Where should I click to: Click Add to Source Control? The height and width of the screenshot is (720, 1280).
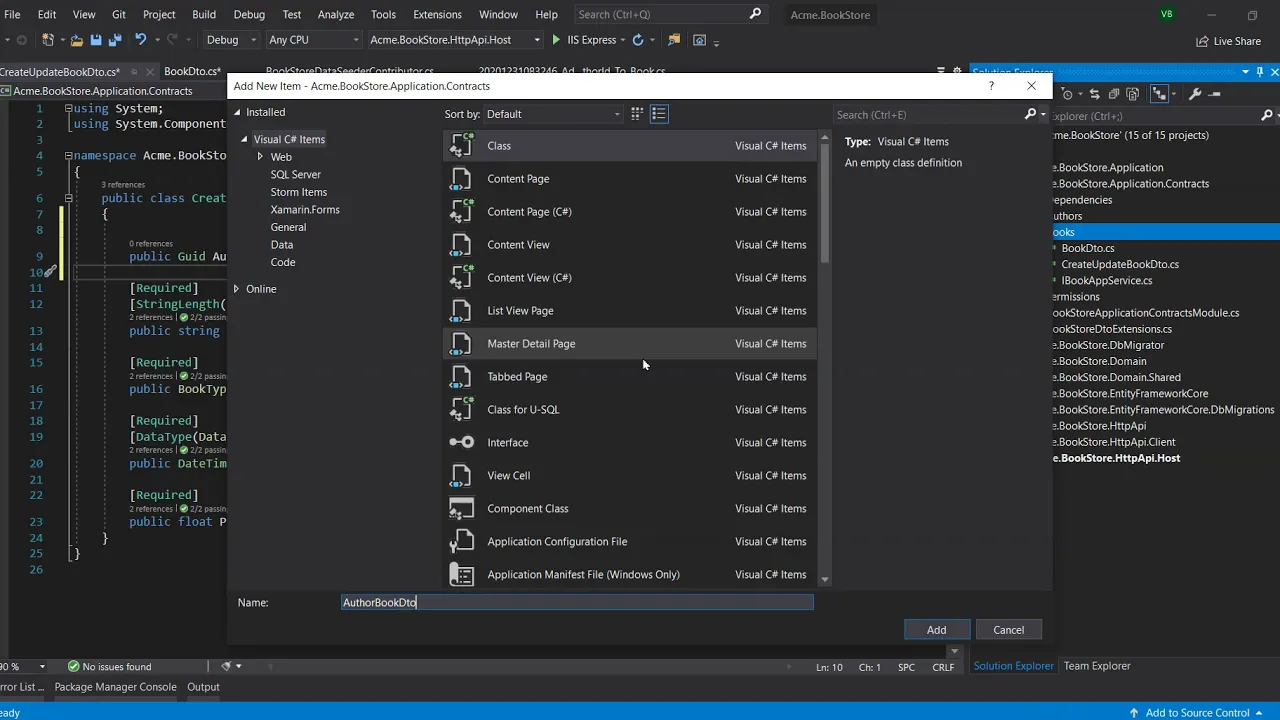point(1197,713)
